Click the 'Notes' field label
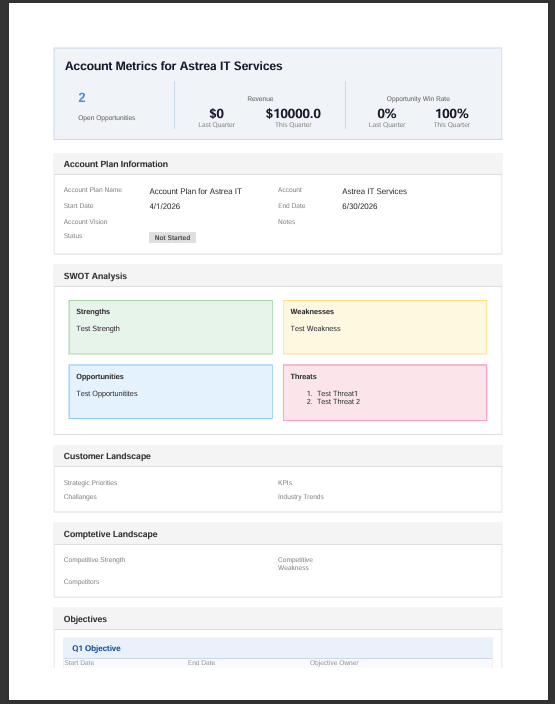 [286, 222]
